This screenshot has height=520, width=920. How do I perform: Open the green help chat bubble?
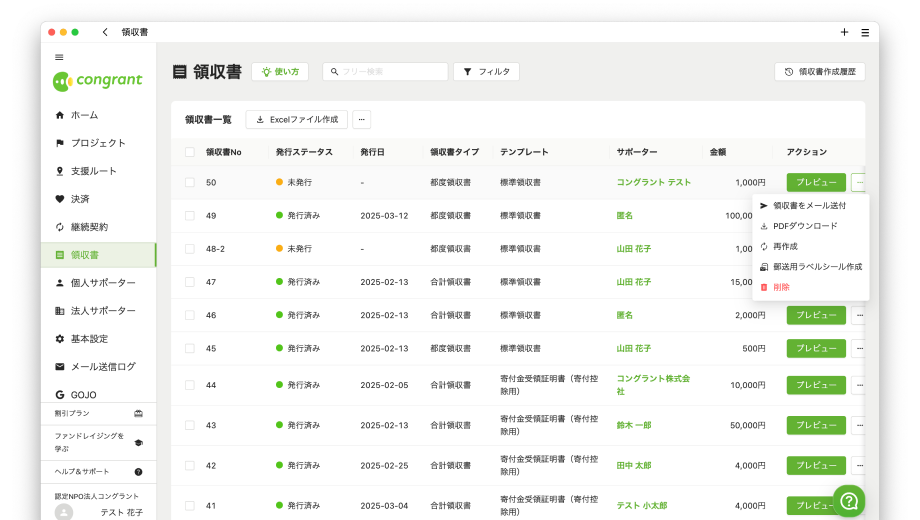tap(848, 501)
